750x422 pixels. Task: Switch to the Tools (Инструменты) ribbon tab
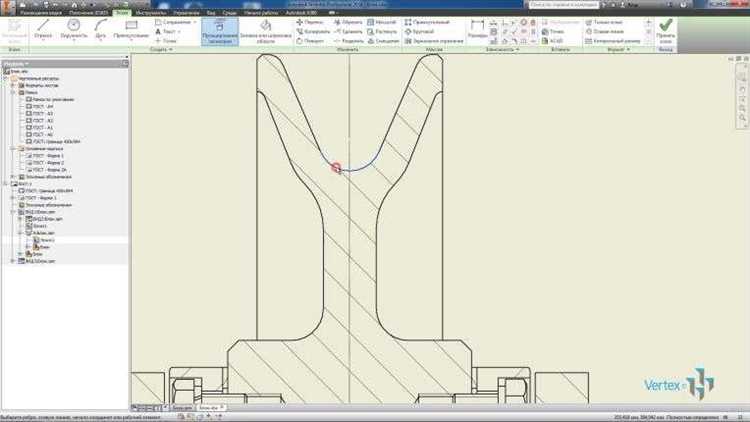click(151, 11)
